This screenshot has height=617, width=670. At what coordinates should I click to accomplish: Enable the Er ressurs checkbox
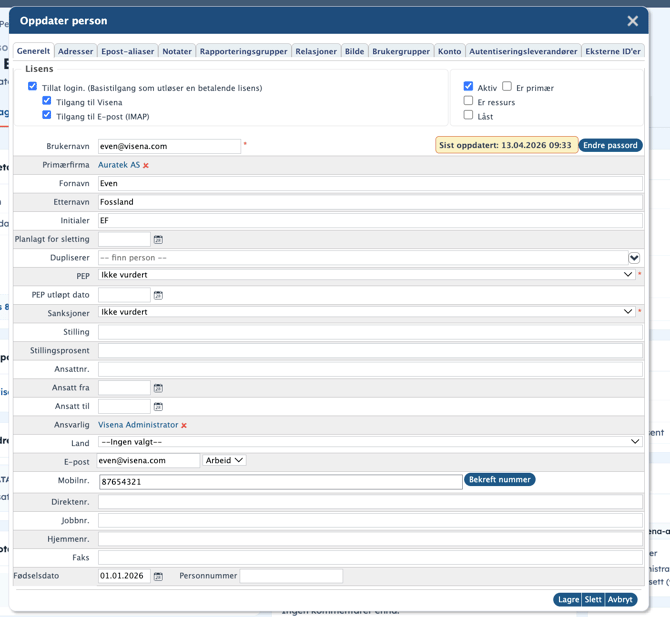click(x=468, y=101)
